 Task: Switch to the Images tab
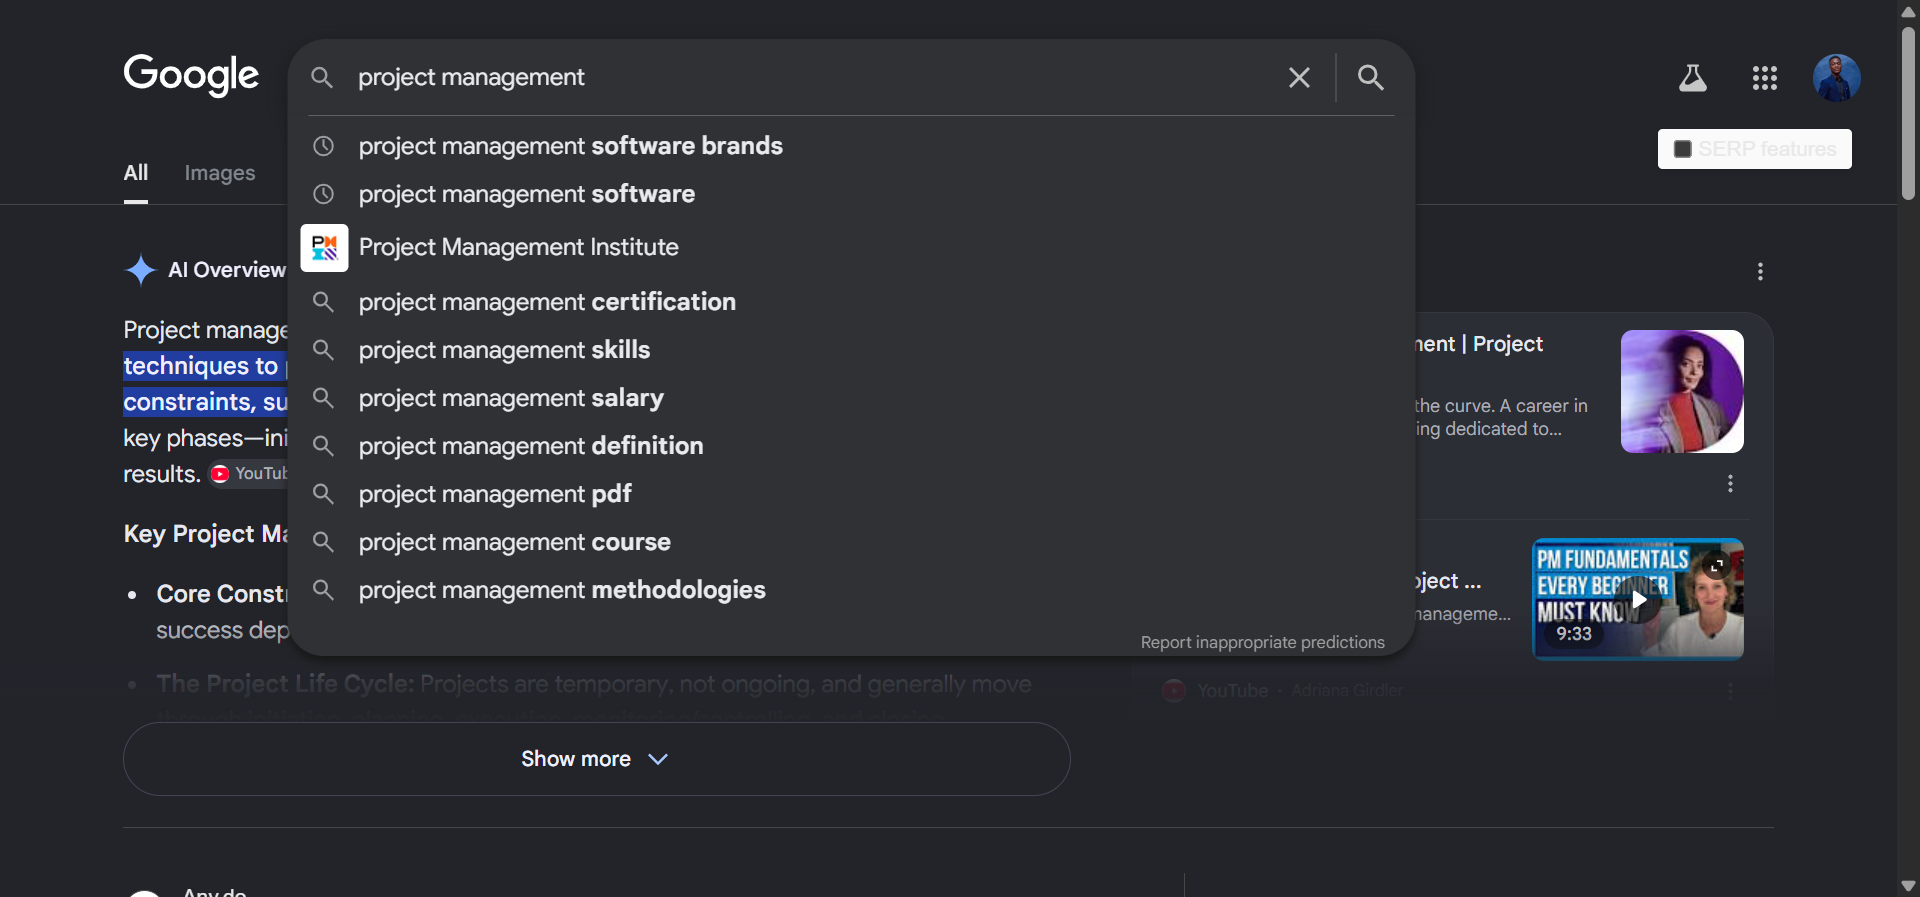220,173
